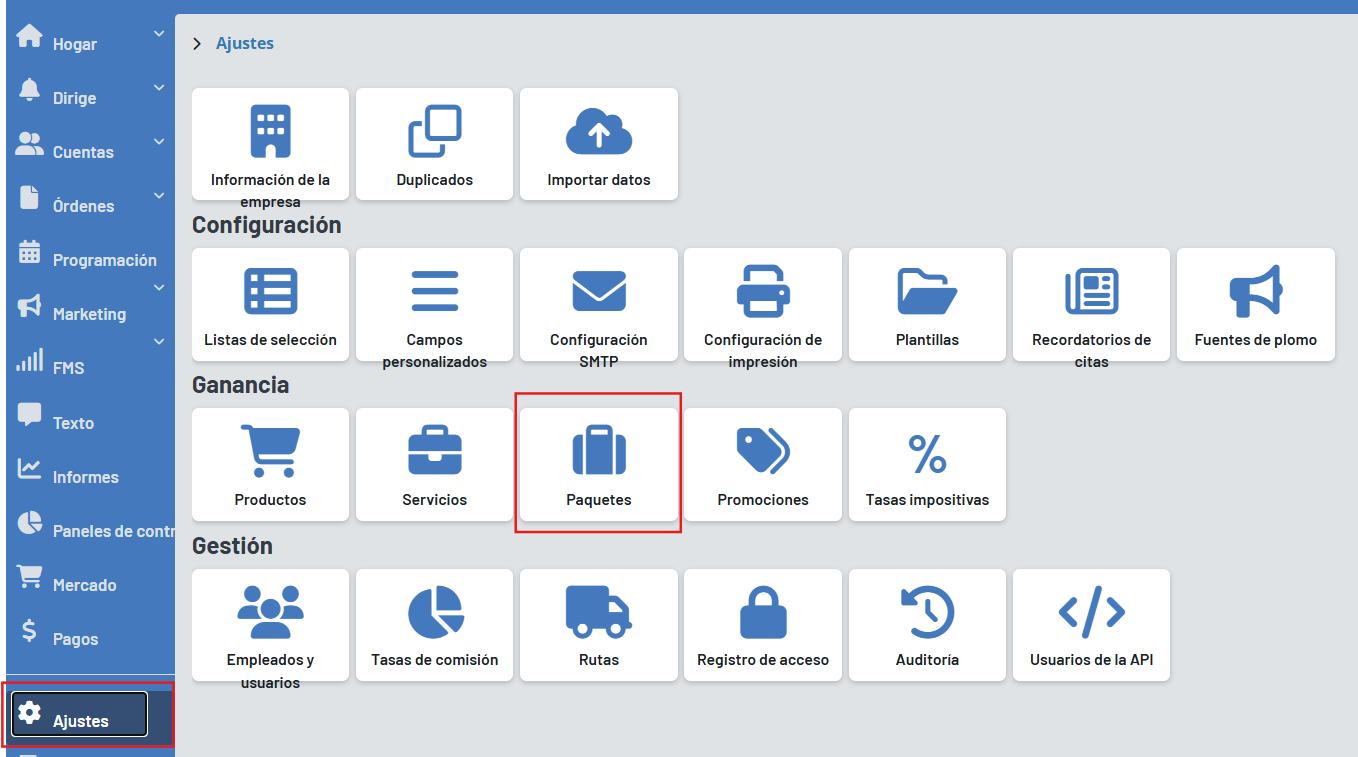Open Dirige in the sidebar

75,98
